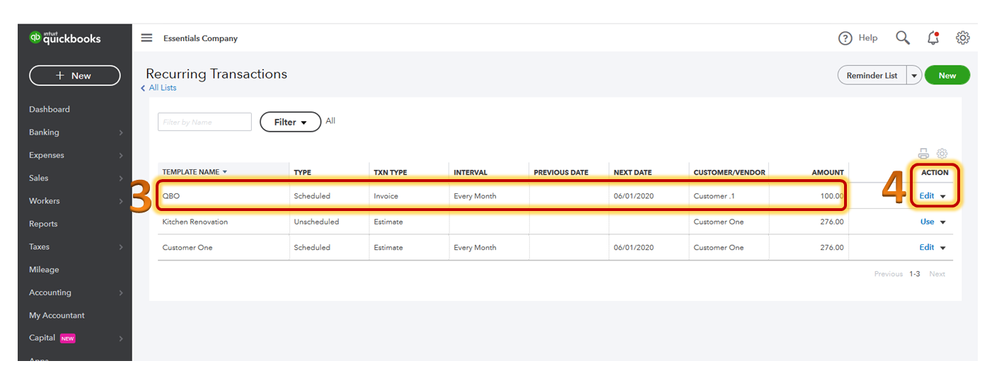Screen dimensions: 999x381
Task: Click Next pagination link
Action: coord(937,274)
